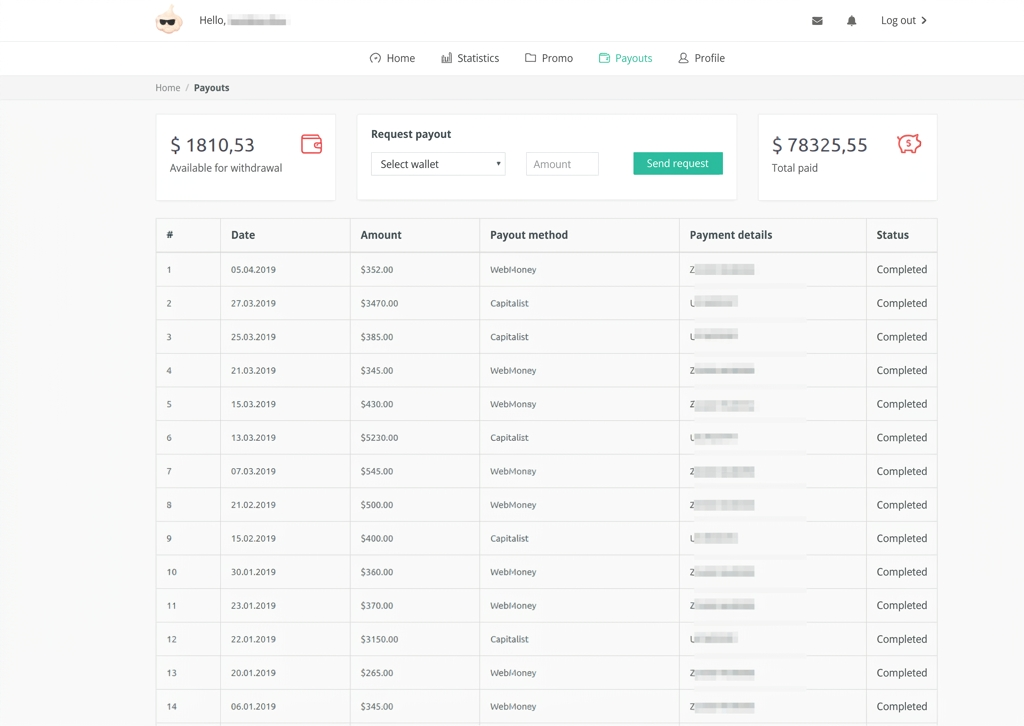Click WebMoney in the 07.03.2019 row
This screenshot has height=726, width=1024.
tap(513, 471)
